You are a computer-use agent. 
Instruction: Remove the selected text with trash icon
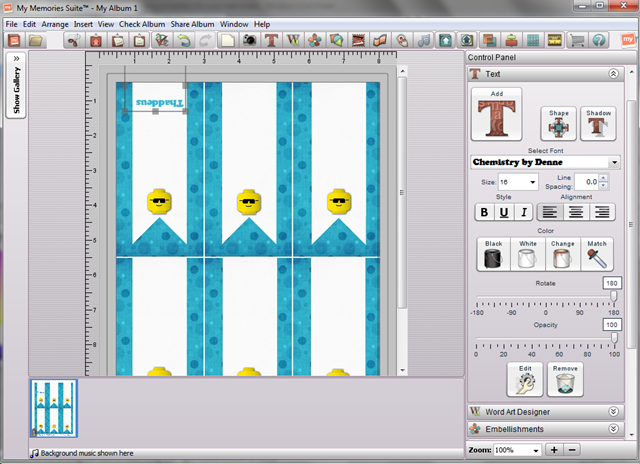pos(564,380)
